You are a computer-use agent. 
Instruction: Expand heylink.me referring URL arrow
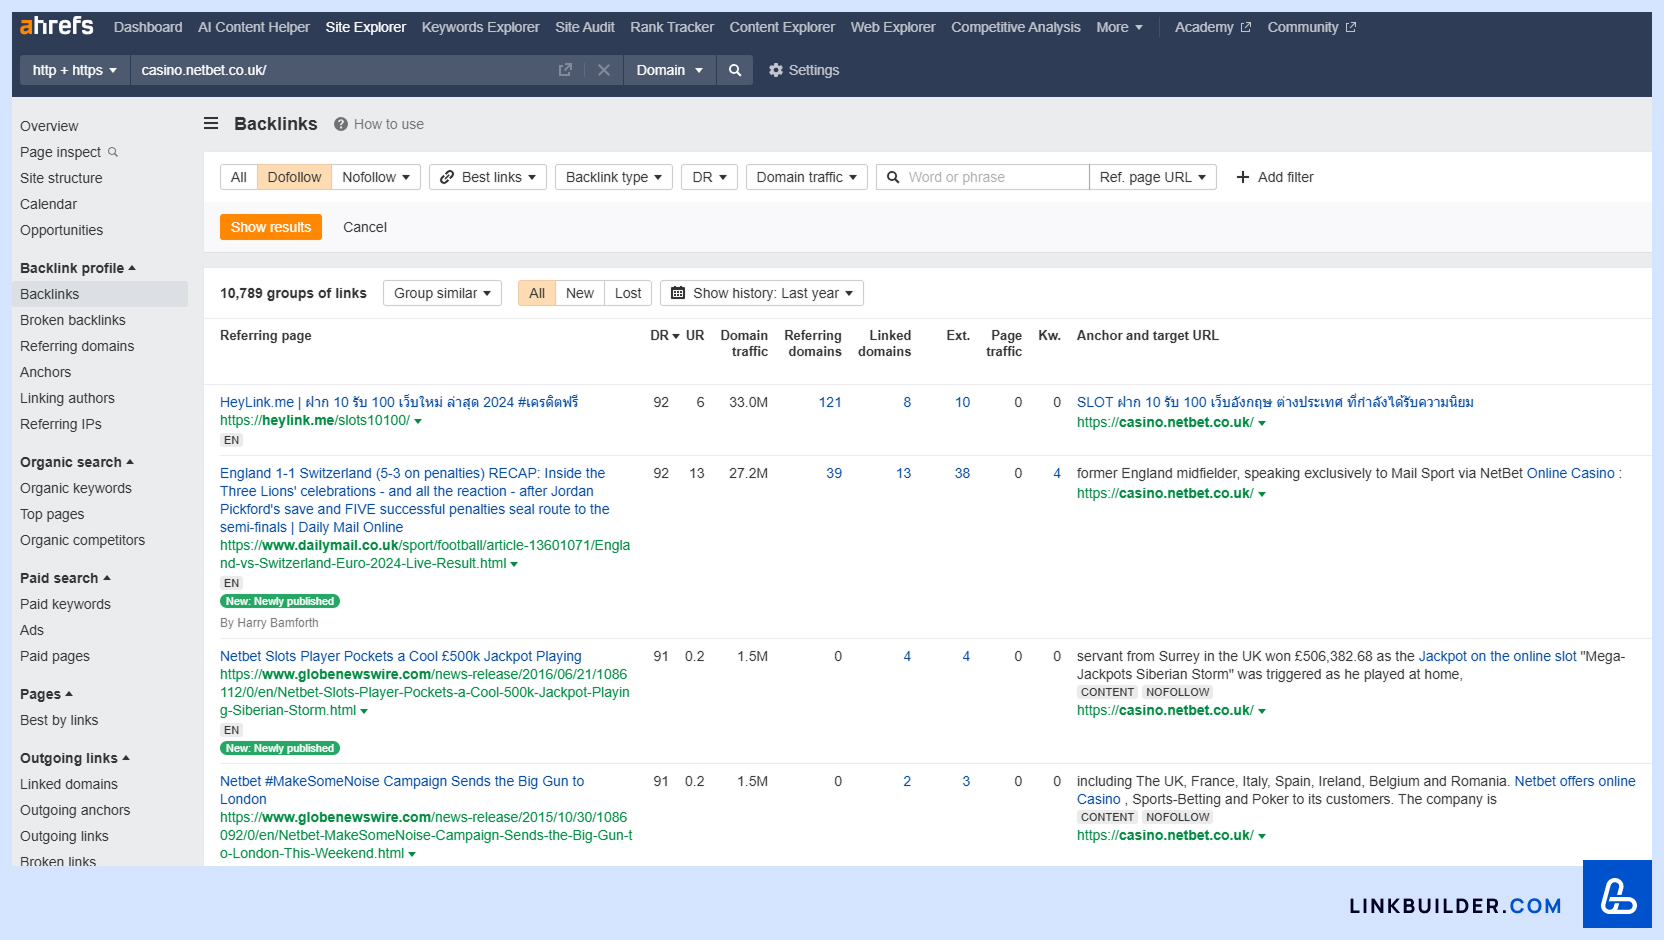pyautogui.click(x=418, y=421)
